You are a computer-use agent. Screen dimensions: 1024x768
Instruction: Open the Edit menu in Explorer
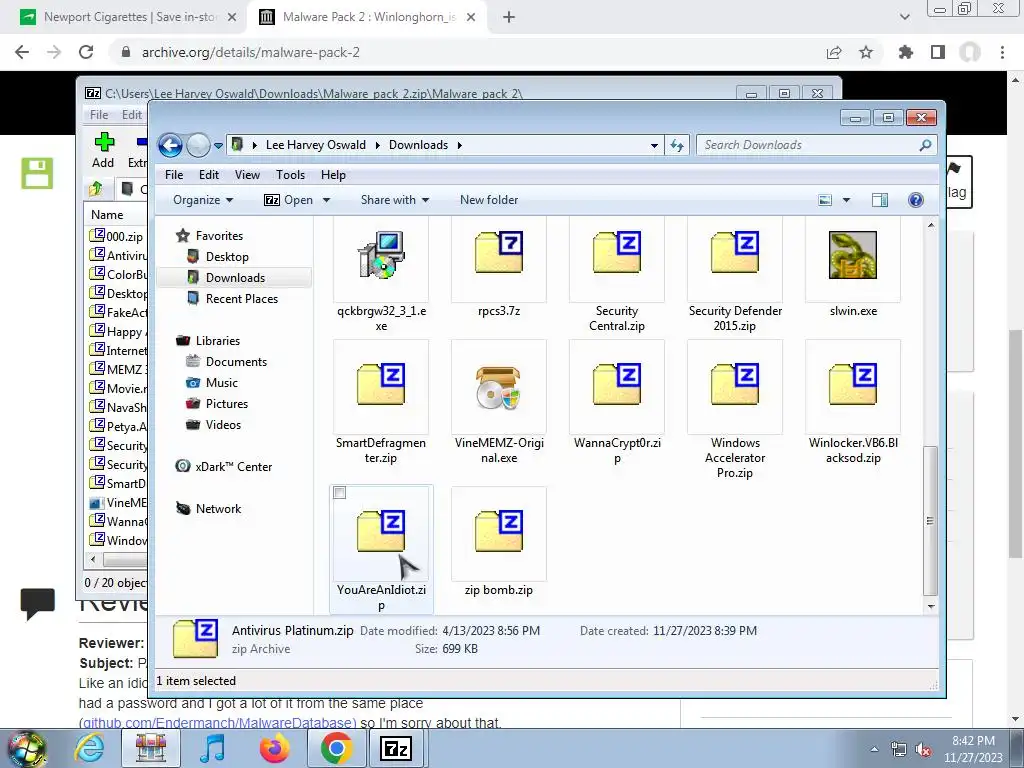[209, 175]
